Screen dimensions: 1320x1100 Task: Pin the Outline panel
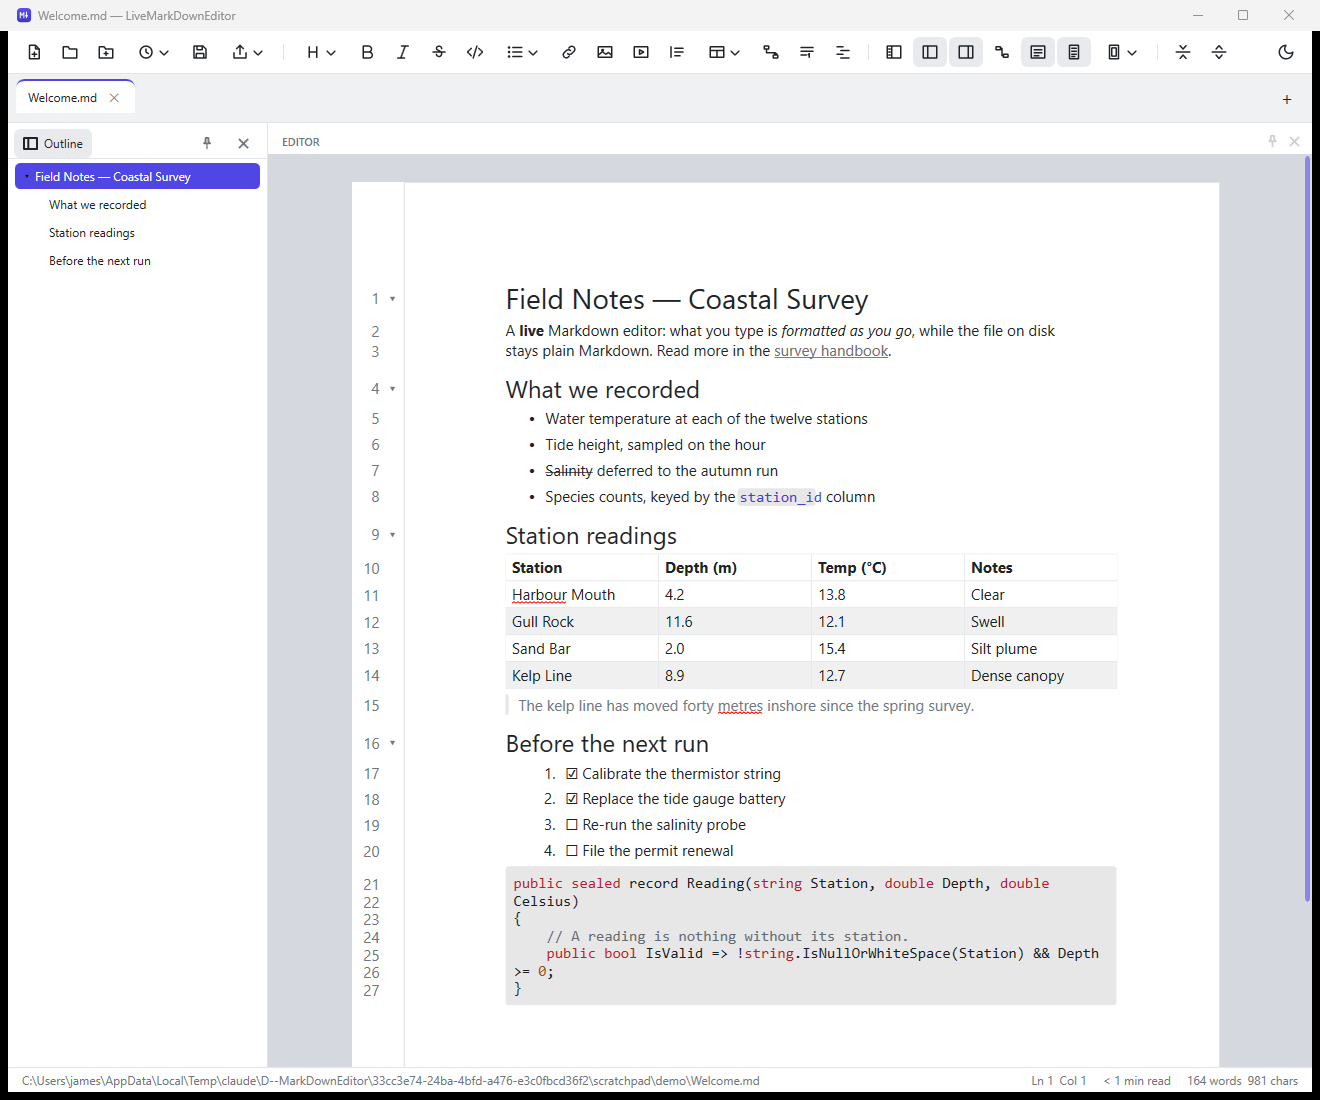pos(207,143)
